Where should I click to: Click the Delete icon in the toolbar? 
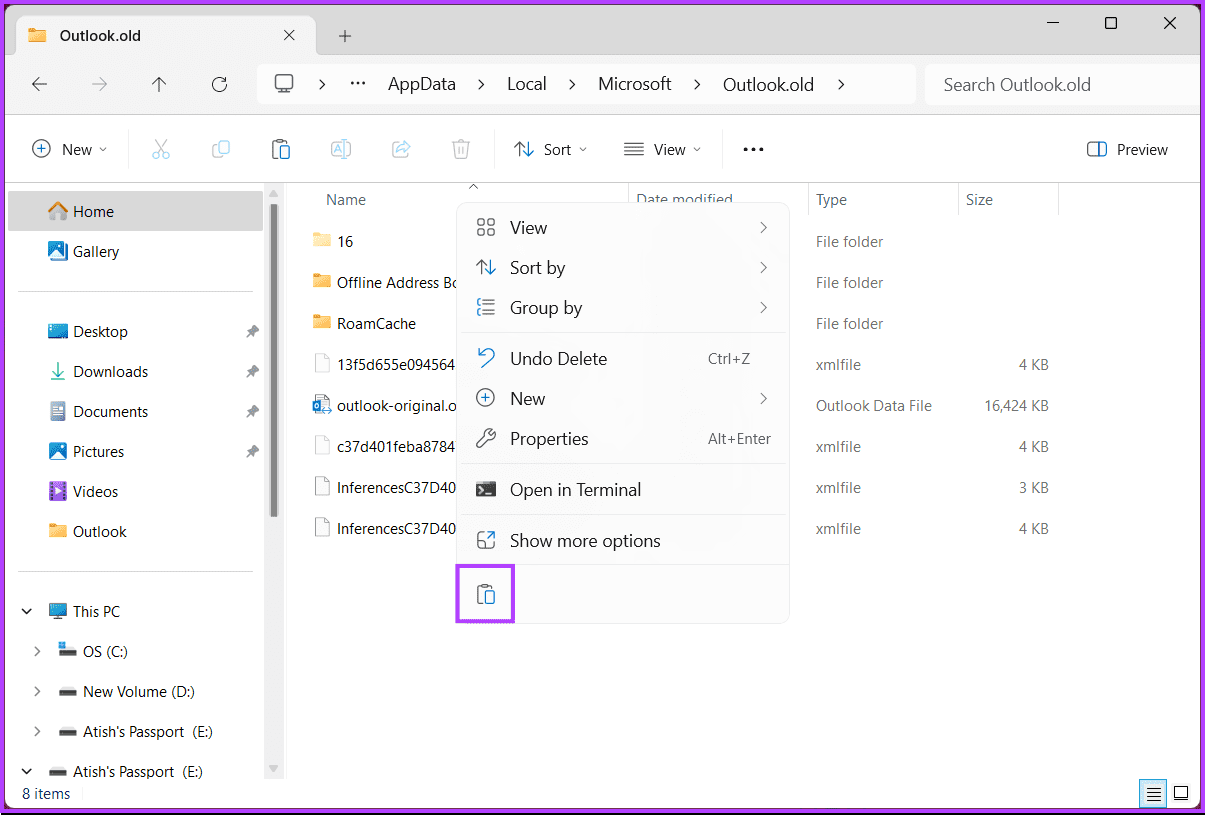click(x=460, y=148)
